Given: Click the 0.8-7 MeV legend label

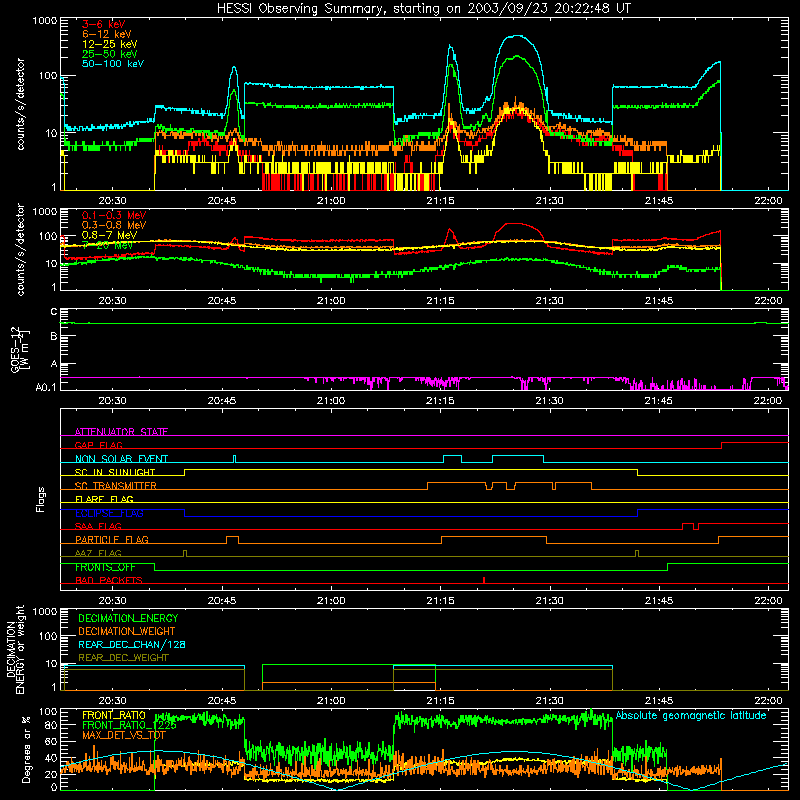Looking at the screenshot, I should click(x=109, y=235).
